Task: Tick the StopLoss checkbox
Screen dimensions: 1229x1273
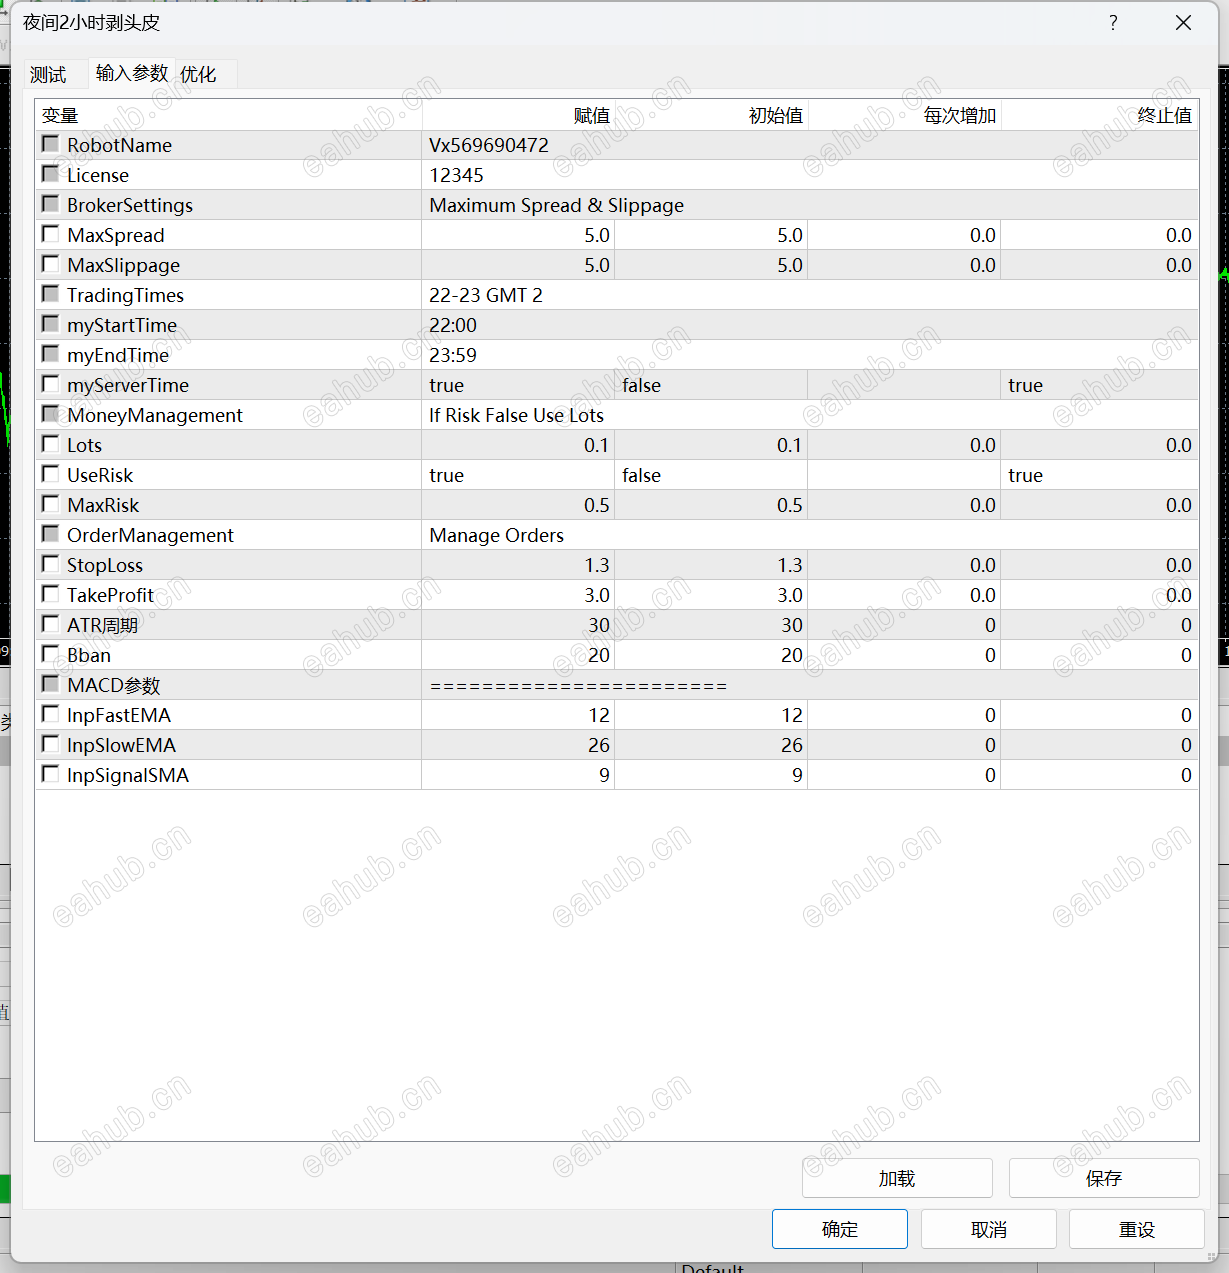Action: coord(50,564)
